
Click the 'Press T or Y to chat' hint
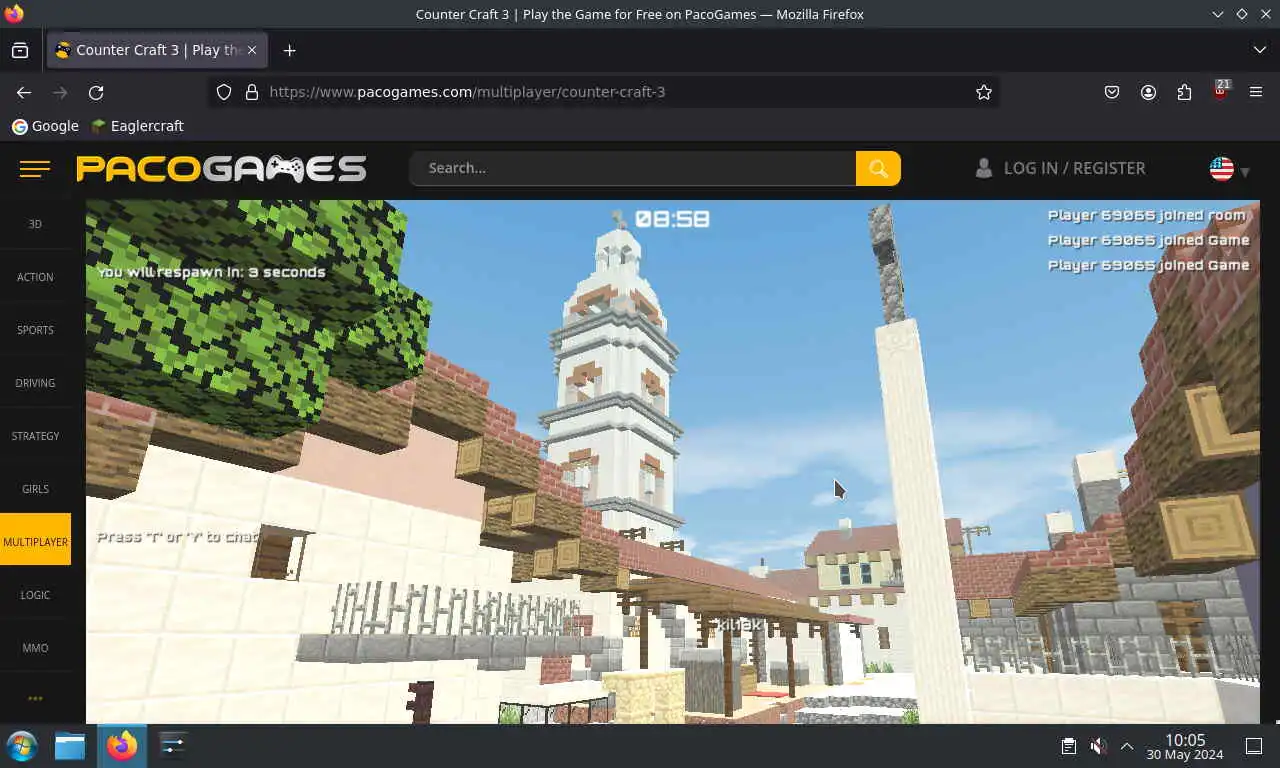point(178,537)
